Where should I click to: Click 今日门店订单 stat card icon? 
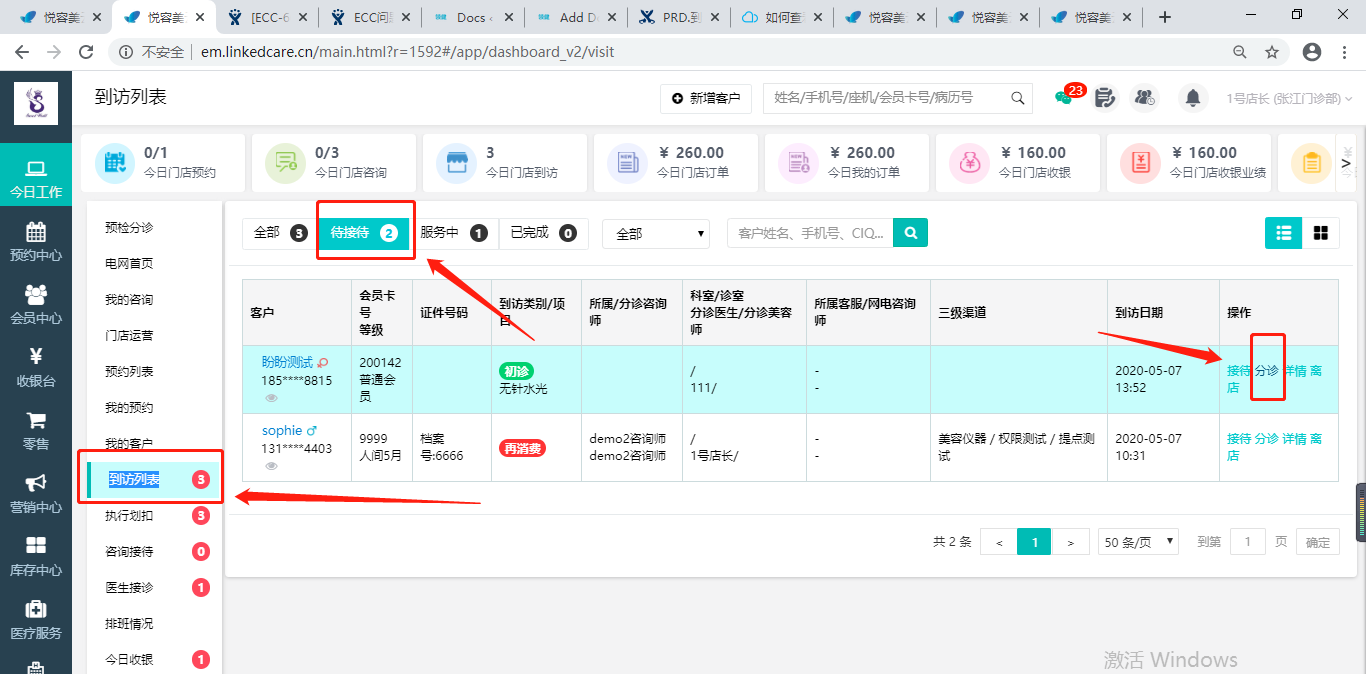pos(627,163)
